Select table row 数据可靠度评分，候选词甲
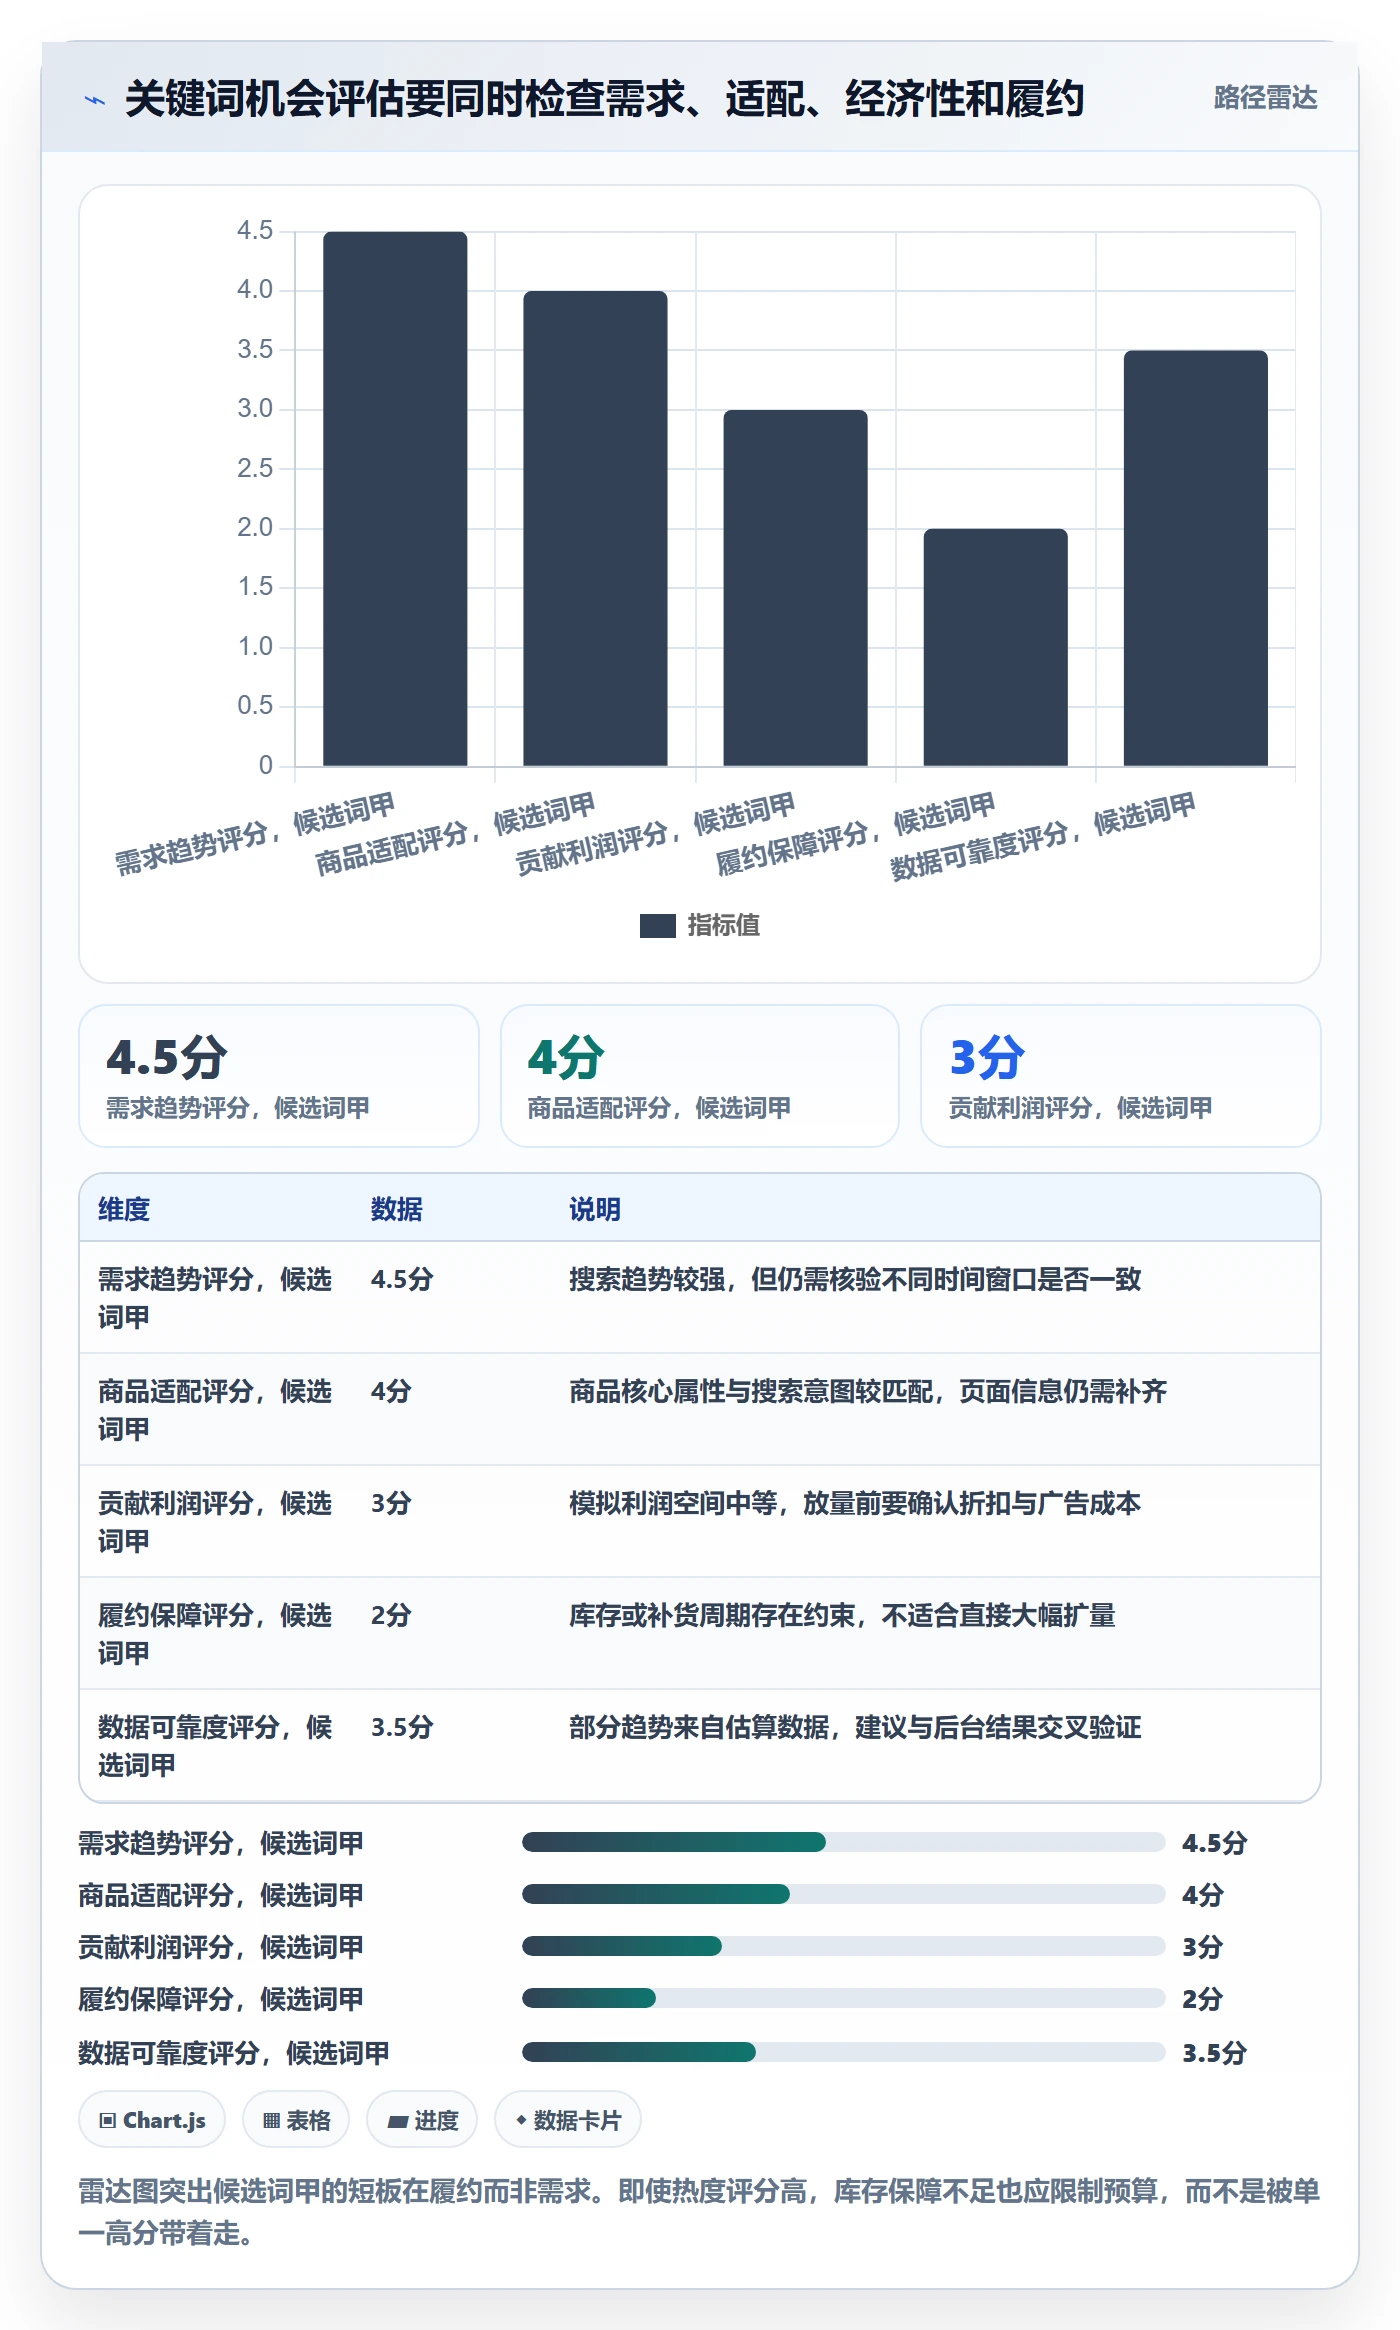 [700, 1746]
